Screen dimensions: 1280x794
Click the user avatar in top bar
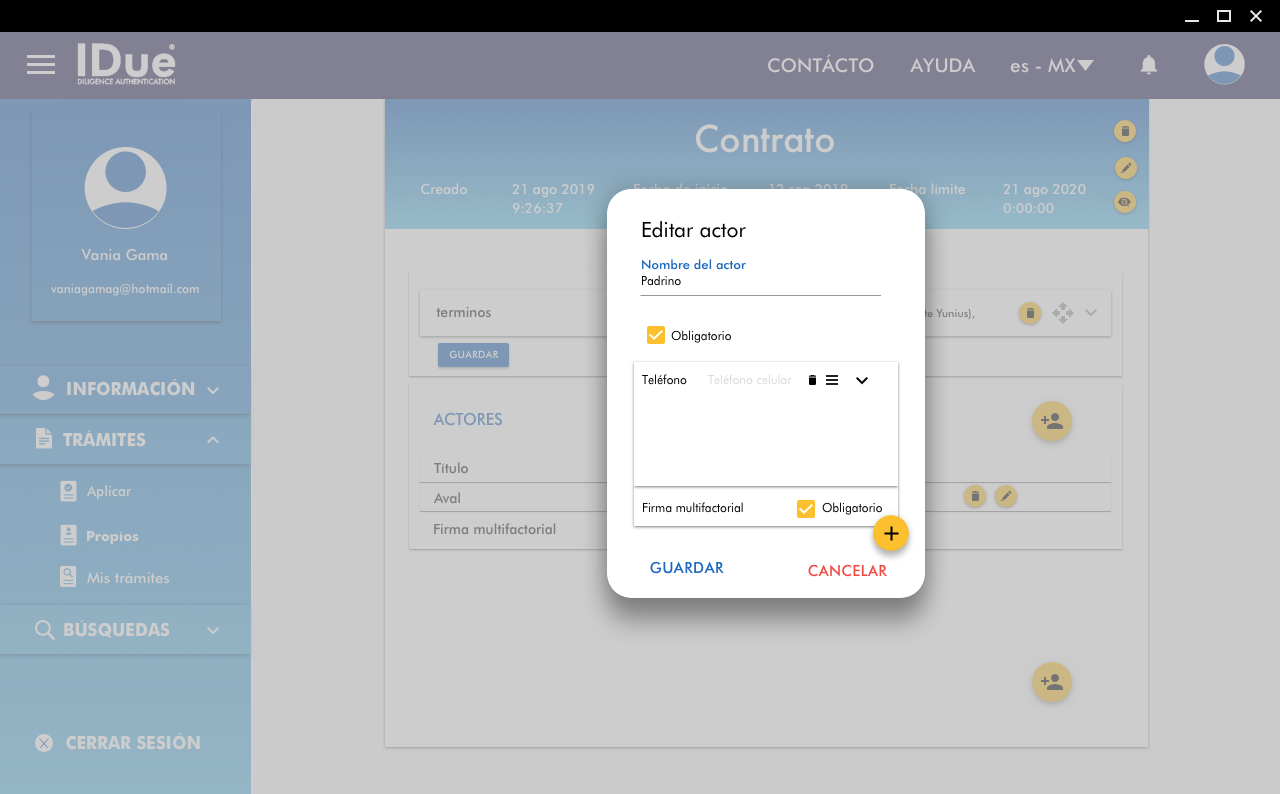tap(1224, 65)
